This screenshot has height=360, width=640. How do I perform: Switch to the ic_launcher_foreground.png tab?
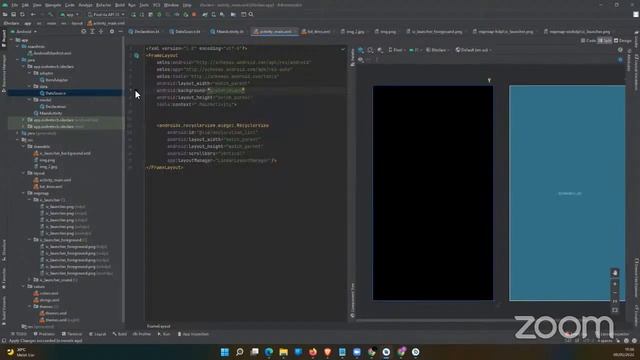point(435,31)
